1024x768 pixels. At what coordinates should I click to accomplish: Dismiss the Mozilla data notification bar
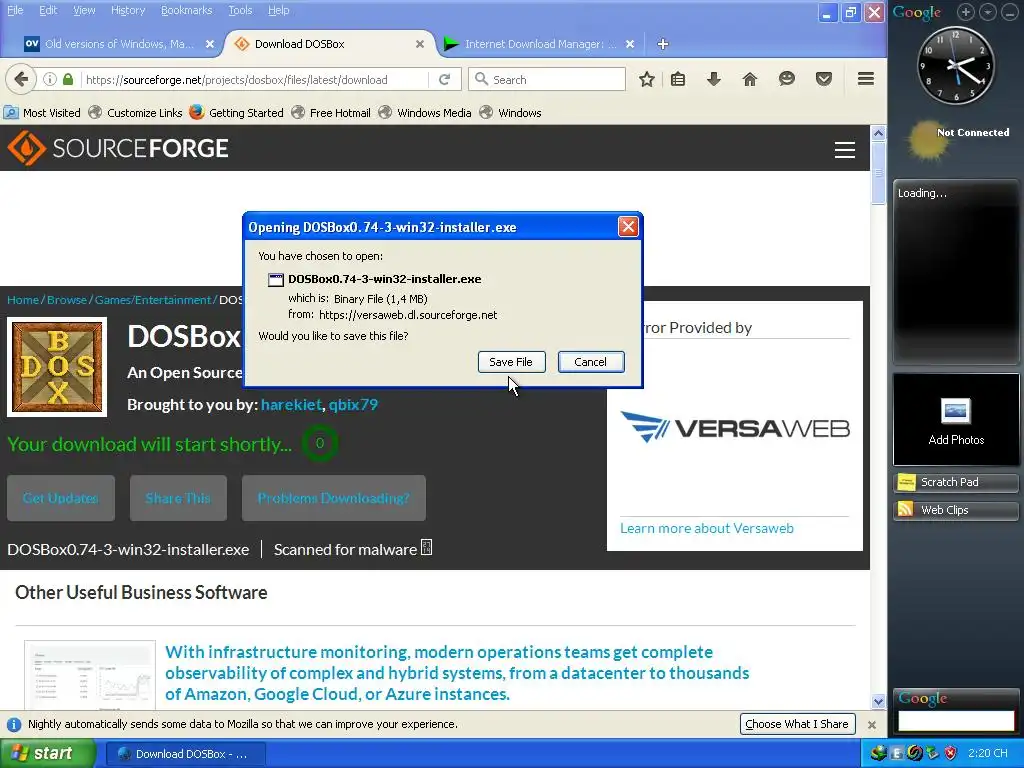(872, 725)
